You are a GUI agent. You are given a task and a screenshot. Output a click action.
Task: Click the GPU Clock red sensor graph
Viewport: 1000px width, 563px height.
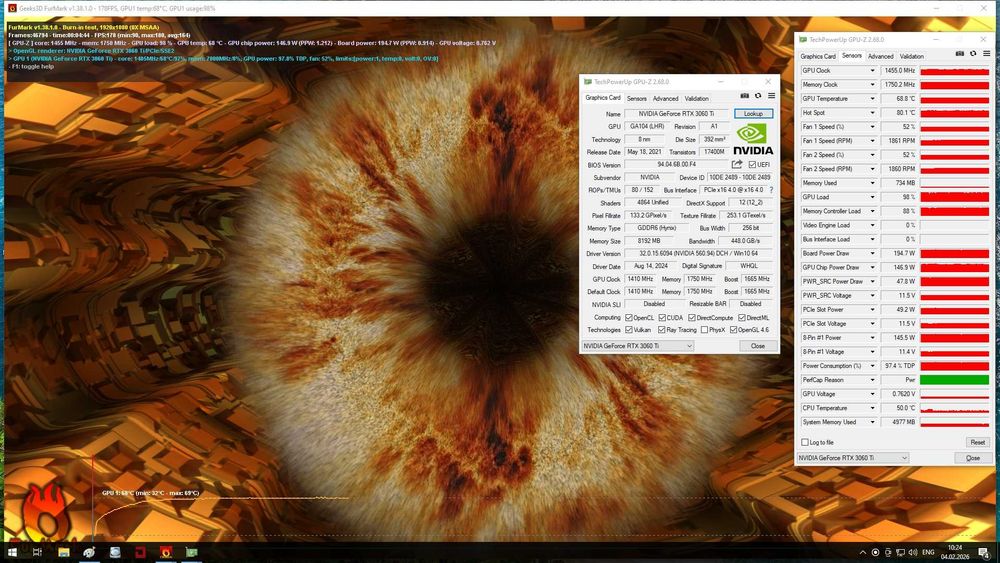(954, 71)
